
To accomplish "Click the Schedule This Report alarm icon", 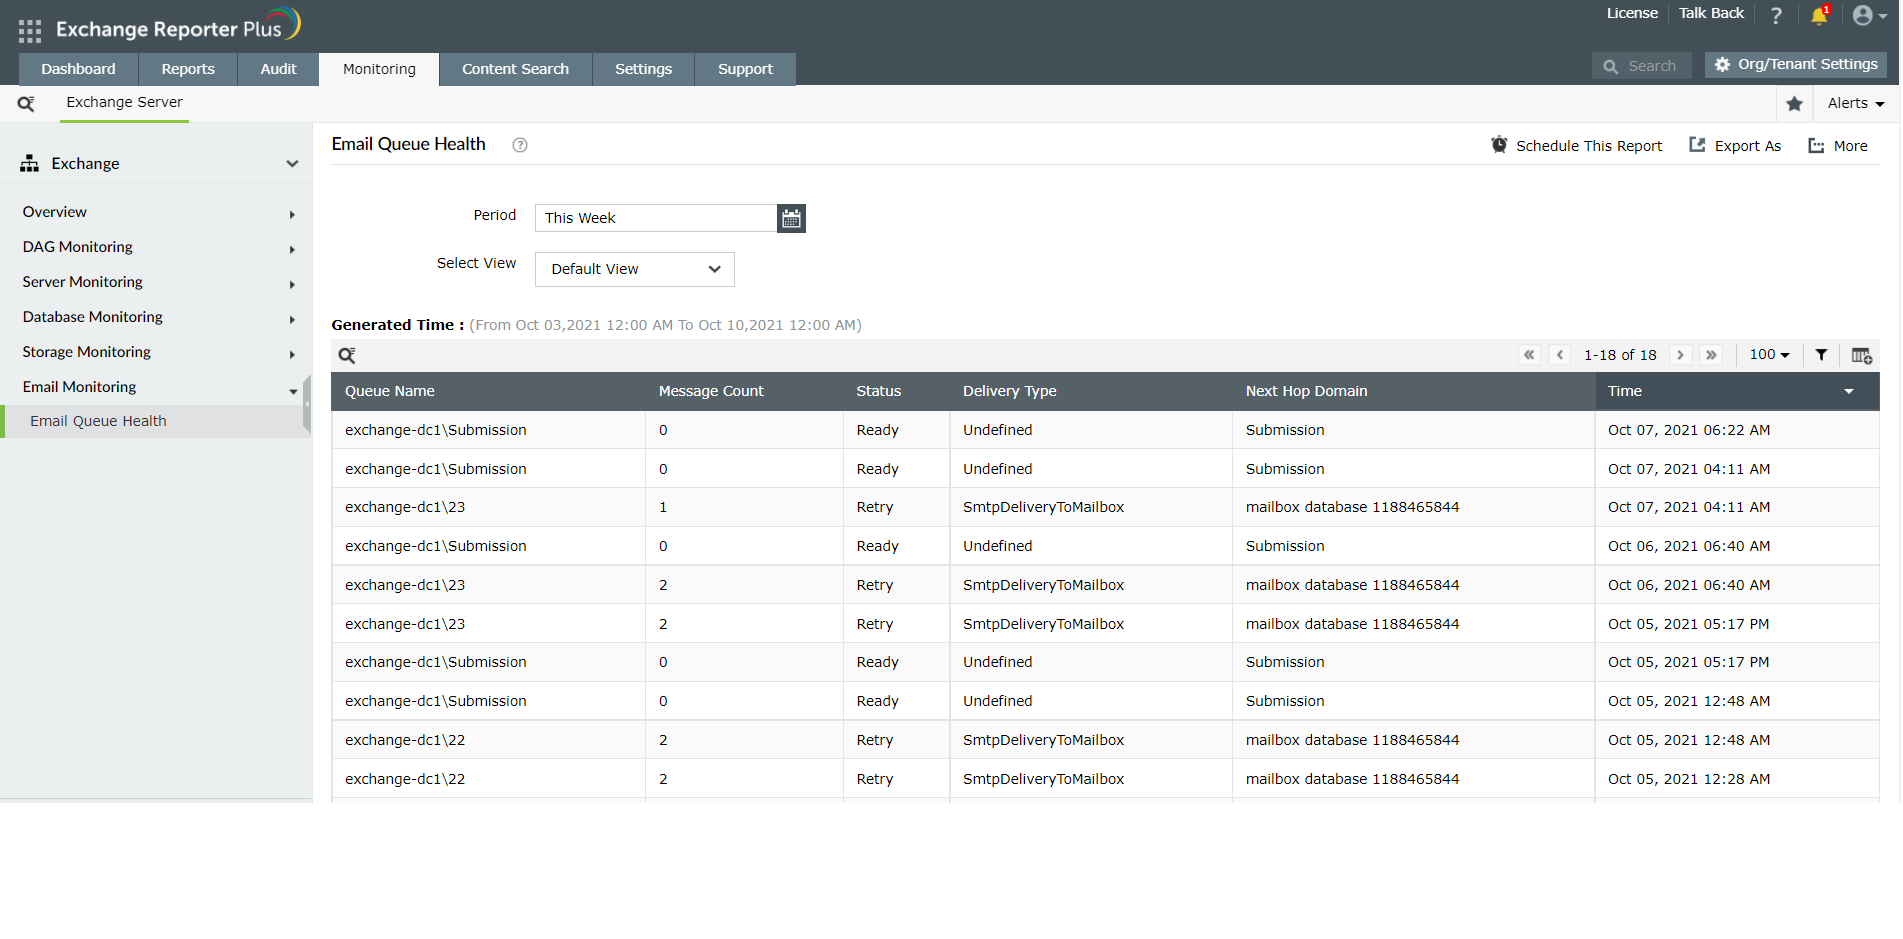I will pyautogui.click(x=1499, y=145).
